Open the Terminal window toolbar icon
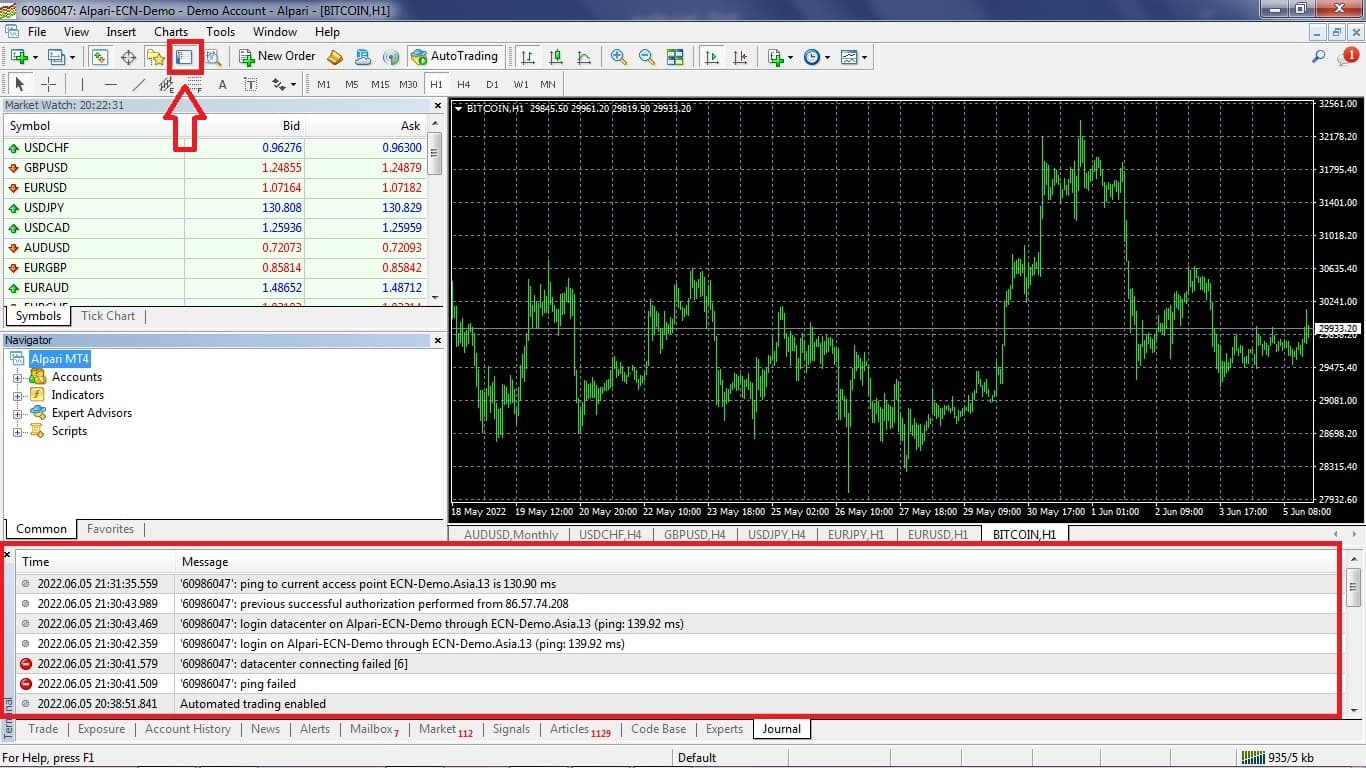Viewport: 1366px width, 768px height. (184, 57)
